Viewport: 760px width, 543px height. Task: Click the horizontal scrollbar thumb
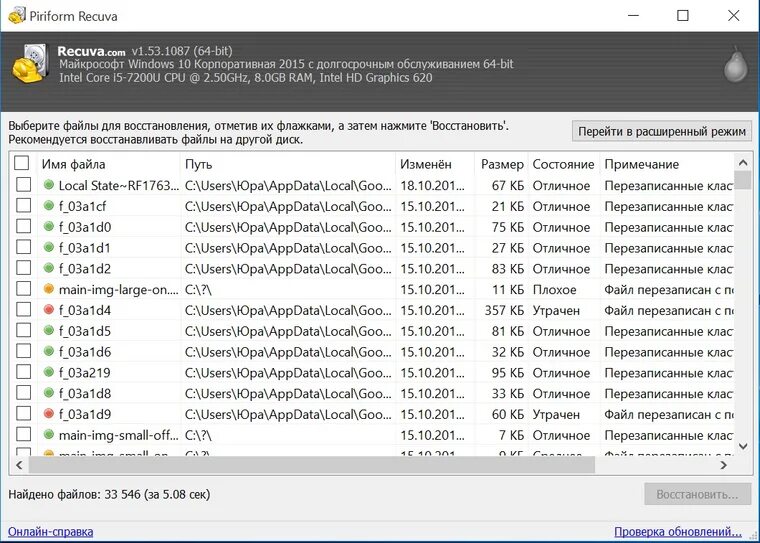click(x=312, y=465)
